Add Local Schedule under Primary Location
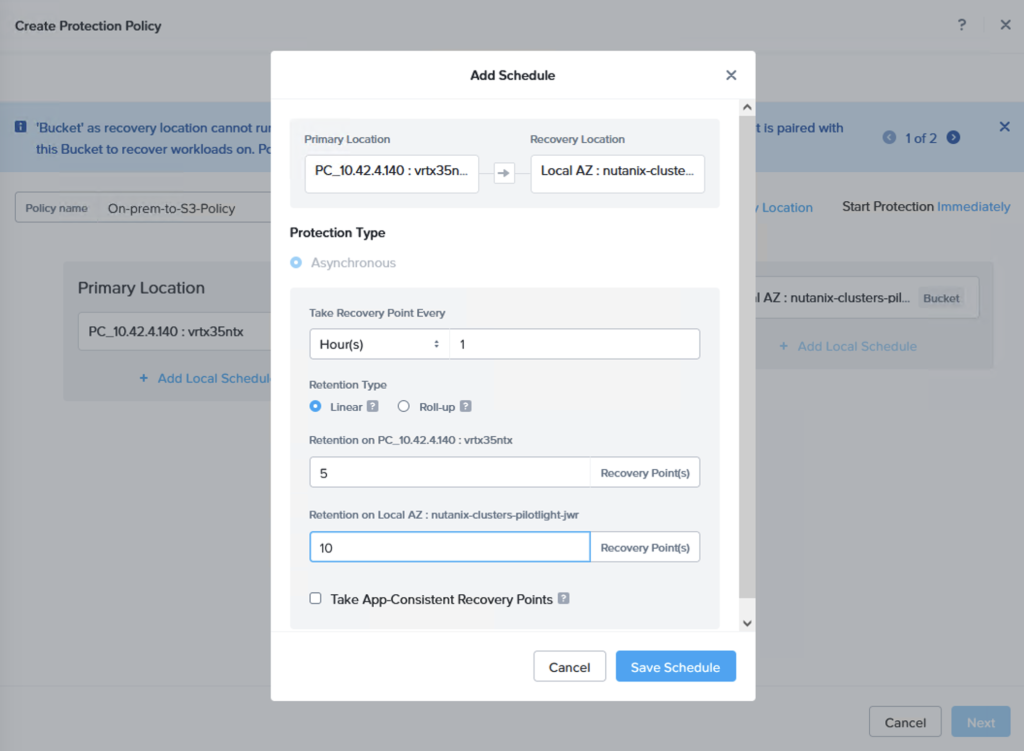The height and width of the screenshot is (751, 1024). [205, 378]
